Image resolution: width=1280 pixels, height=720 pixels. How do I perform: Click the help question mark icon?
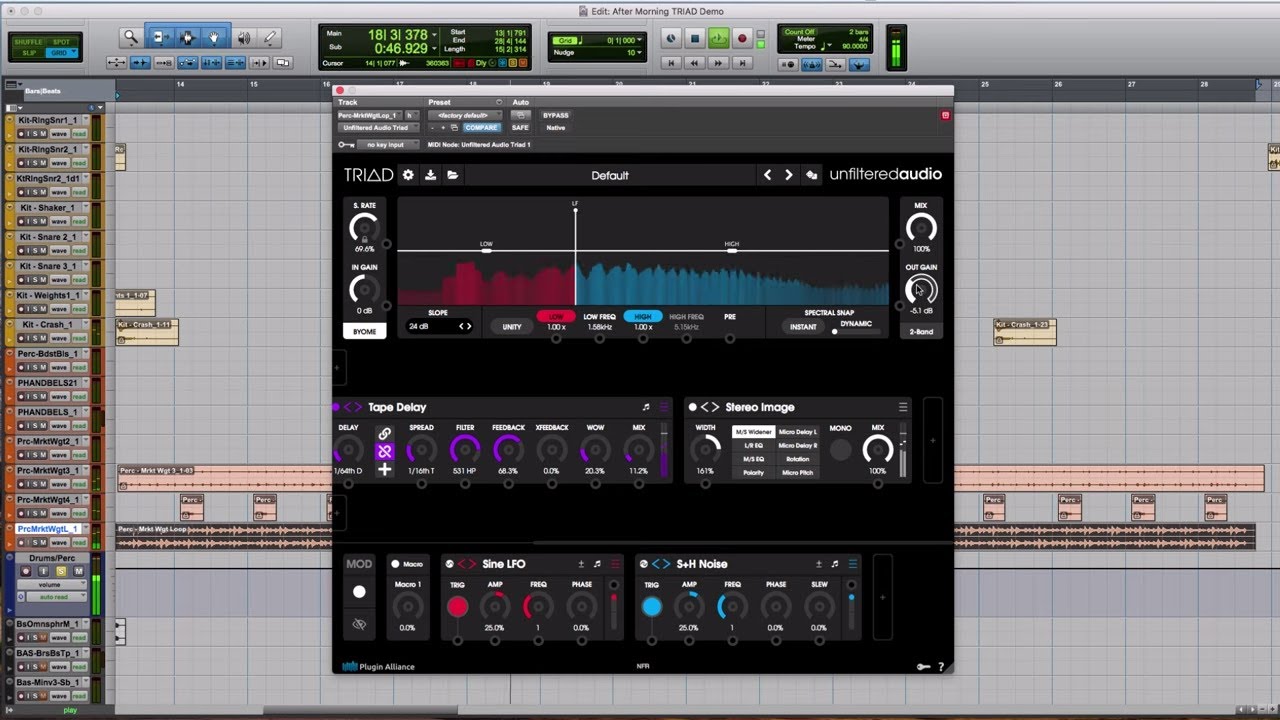click(x=941, y=667)
